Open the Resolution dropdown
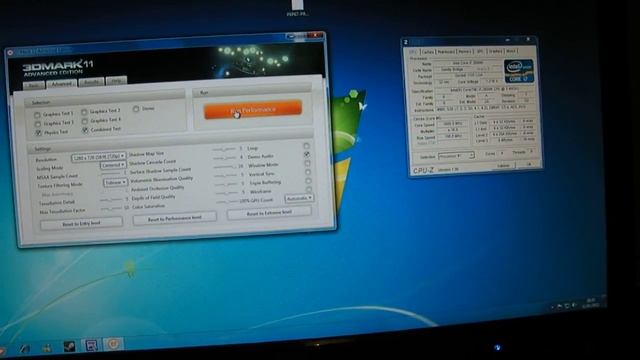 tap(98, 157)
